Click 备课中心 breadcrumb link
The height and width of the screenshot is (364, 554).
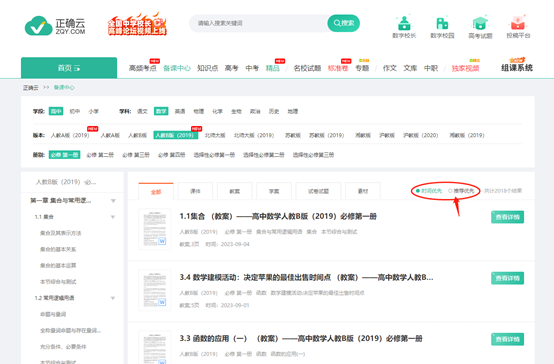[x=64, y=88]
